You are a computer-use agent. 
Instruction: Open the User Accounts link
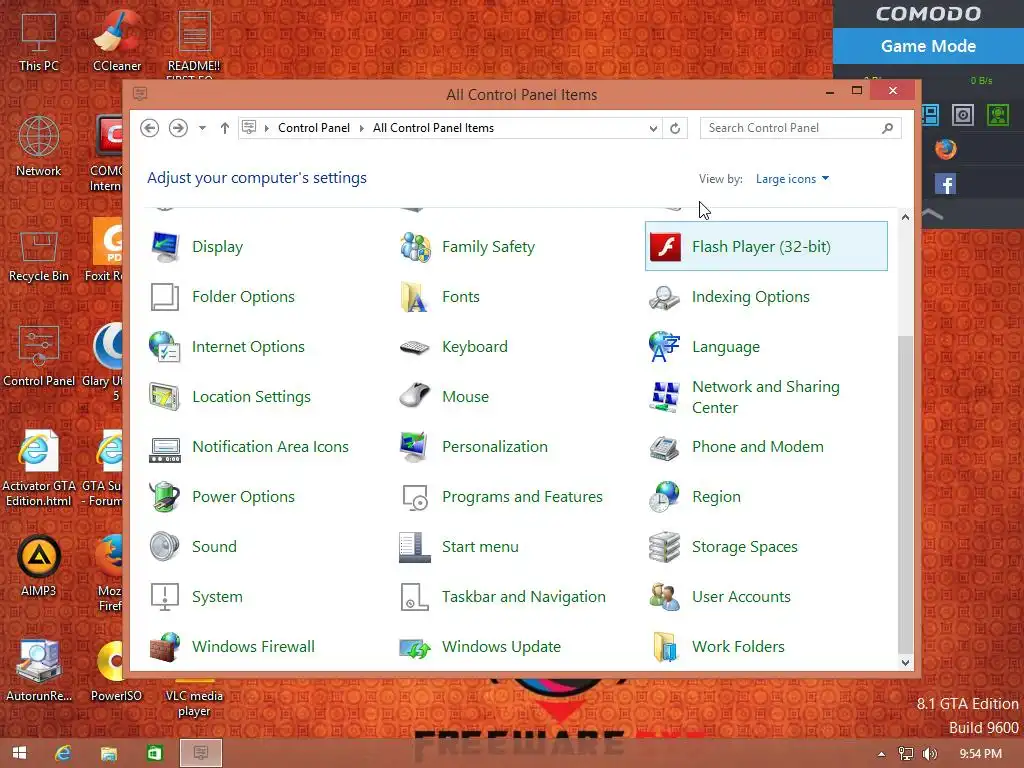741,597
